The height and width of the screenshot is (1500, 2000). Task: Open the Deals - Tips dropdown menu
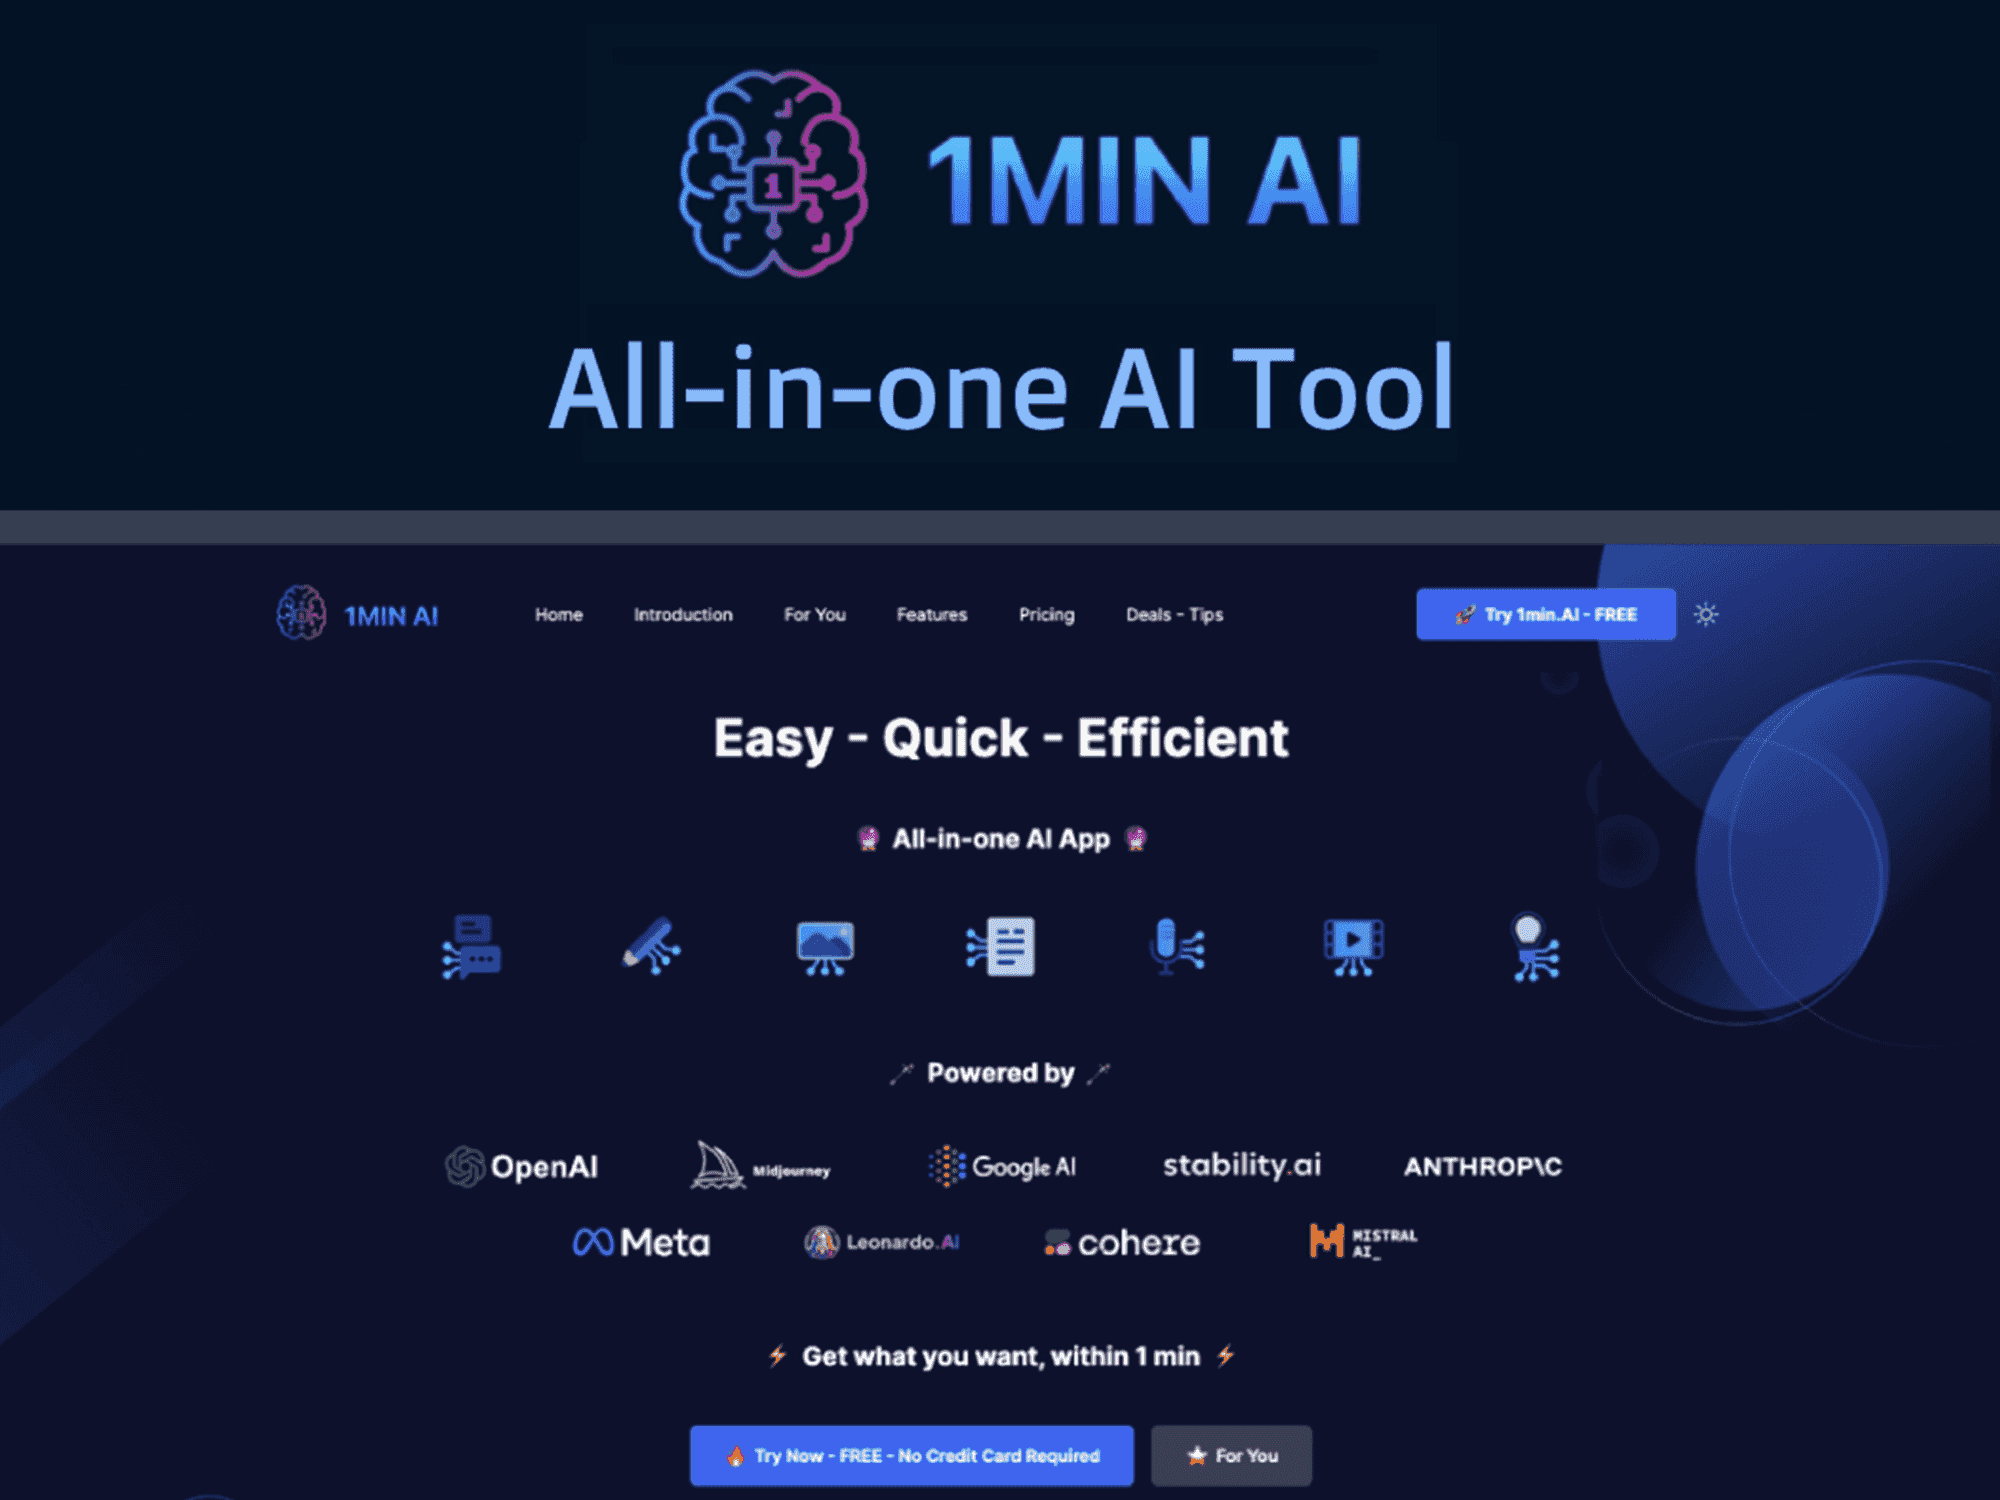coord(1173,613)
